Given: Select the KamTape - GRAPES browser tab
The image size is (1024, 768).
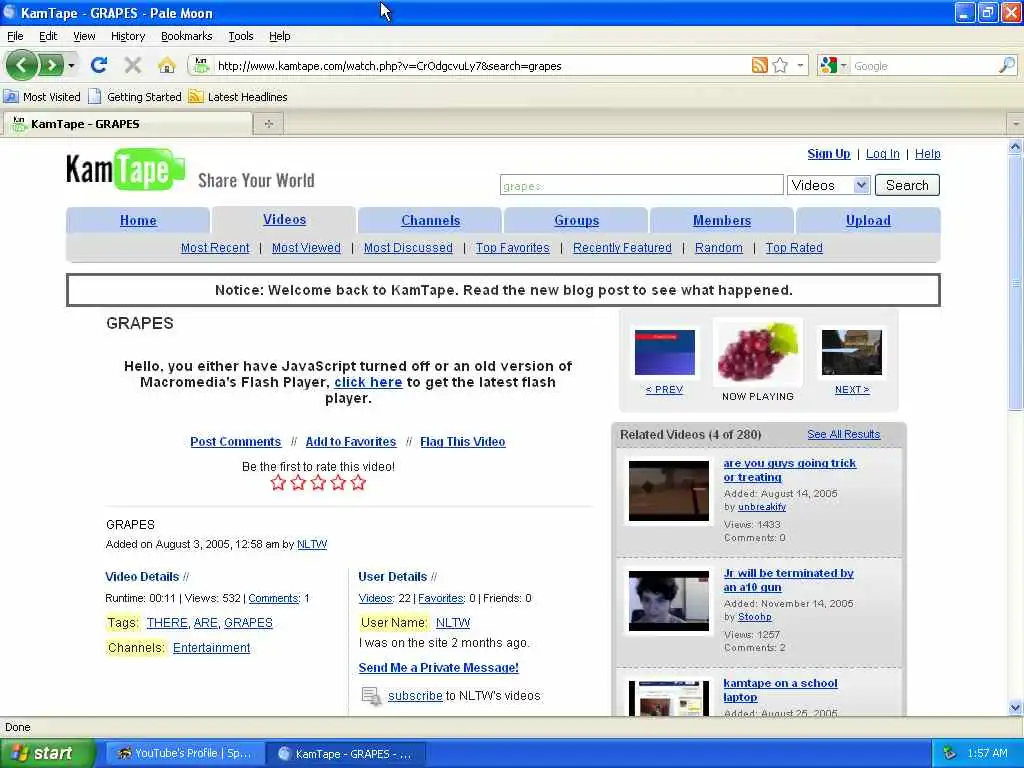Looking at the screenshot, I should coord(127,123).
